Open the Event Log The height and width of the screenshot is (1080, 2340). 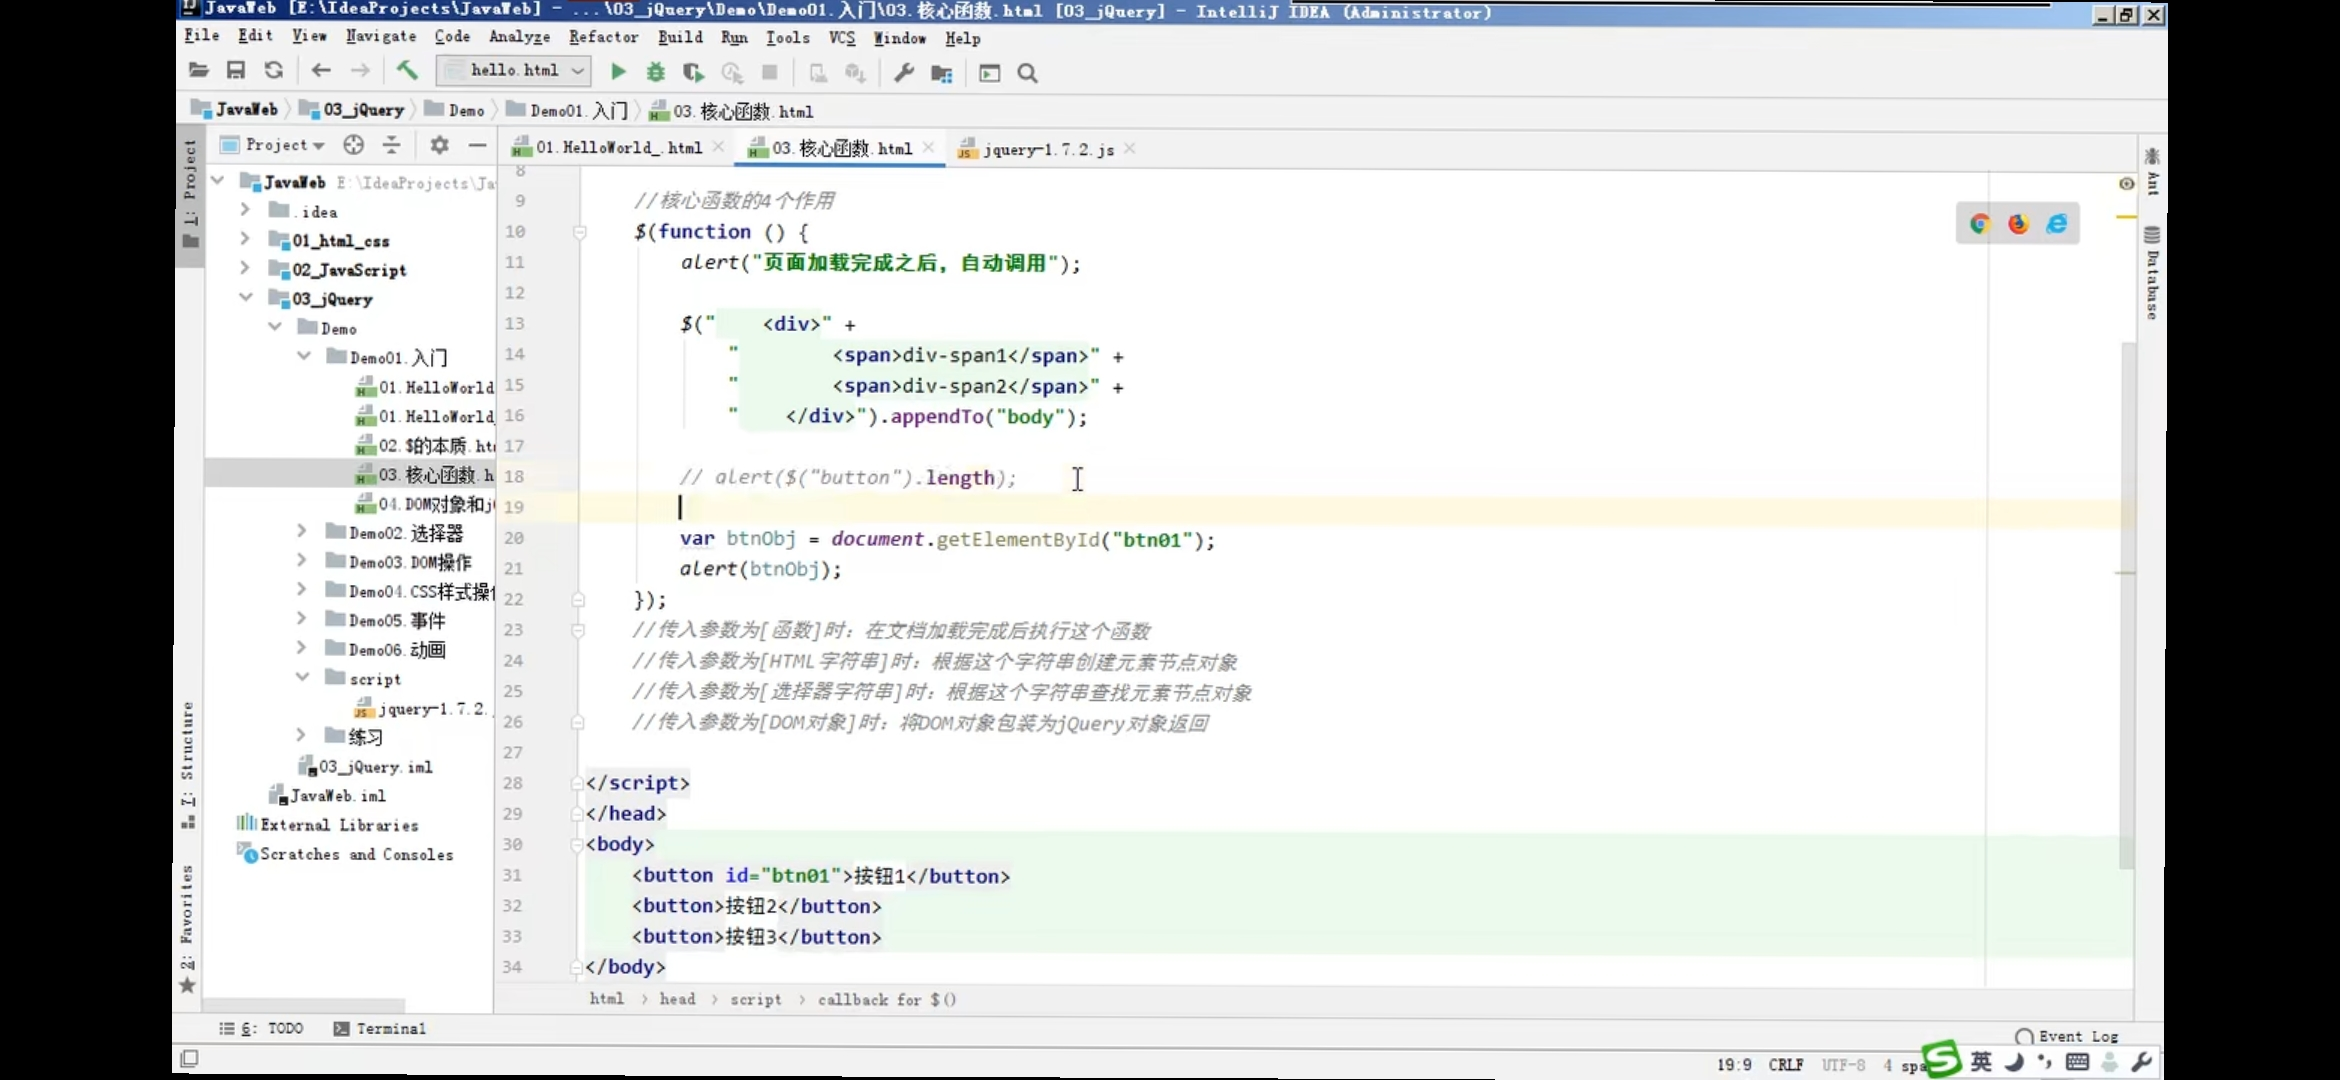(x=2067, y=1036)
